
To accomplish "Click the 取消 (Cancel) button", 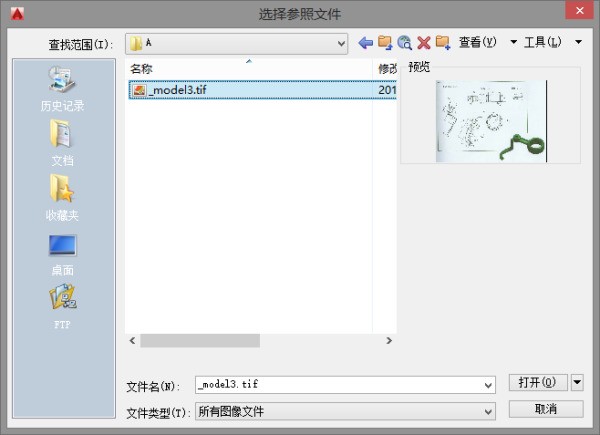I will 545,409.
